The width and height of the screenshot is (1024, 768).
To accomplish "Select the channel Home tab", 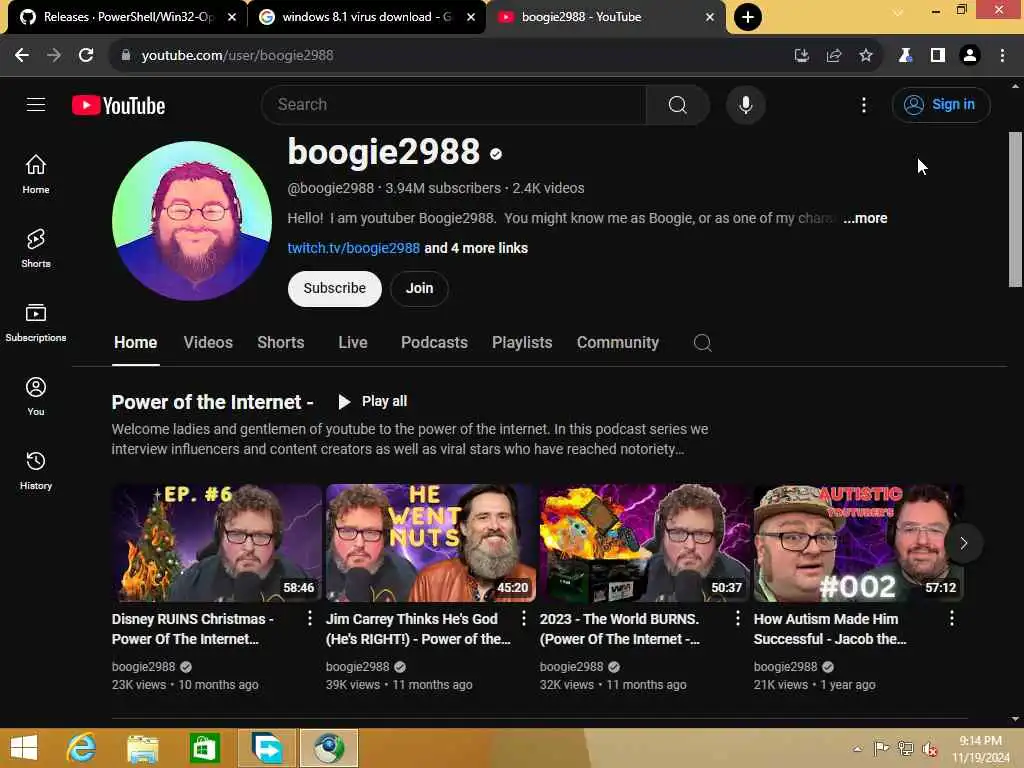I will point(135,342).
